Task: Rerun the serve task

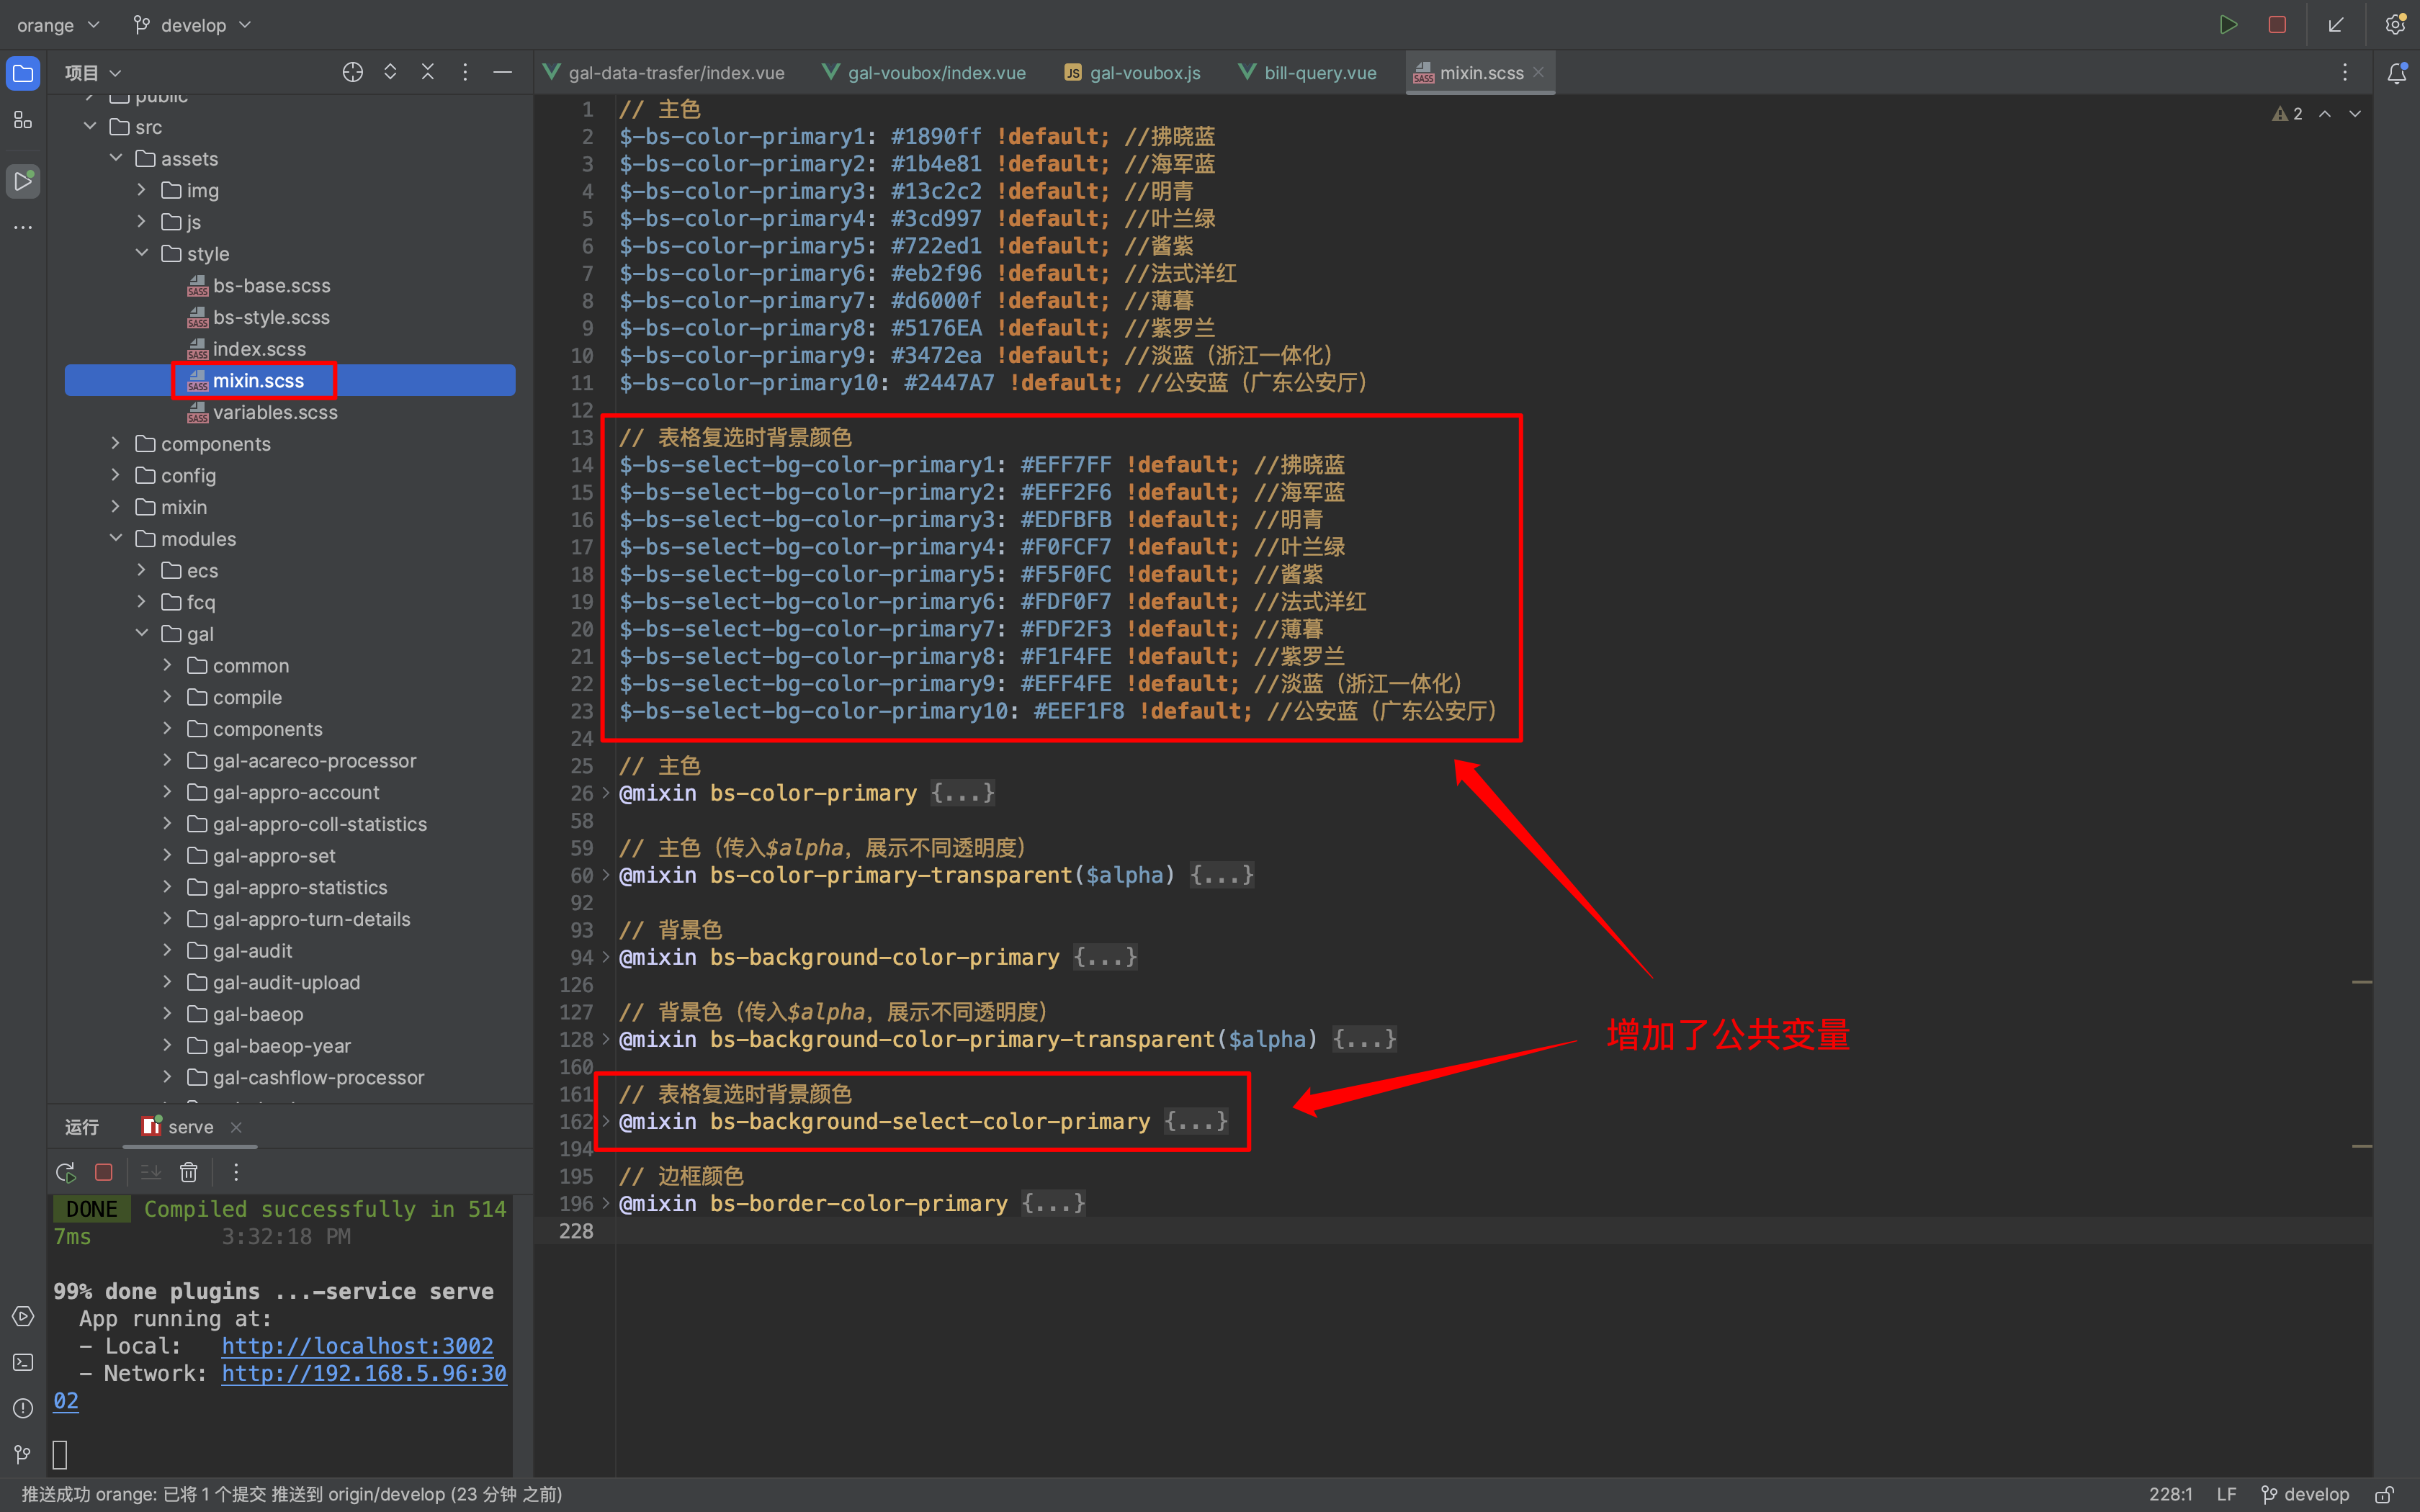Action: [66, 1172]
